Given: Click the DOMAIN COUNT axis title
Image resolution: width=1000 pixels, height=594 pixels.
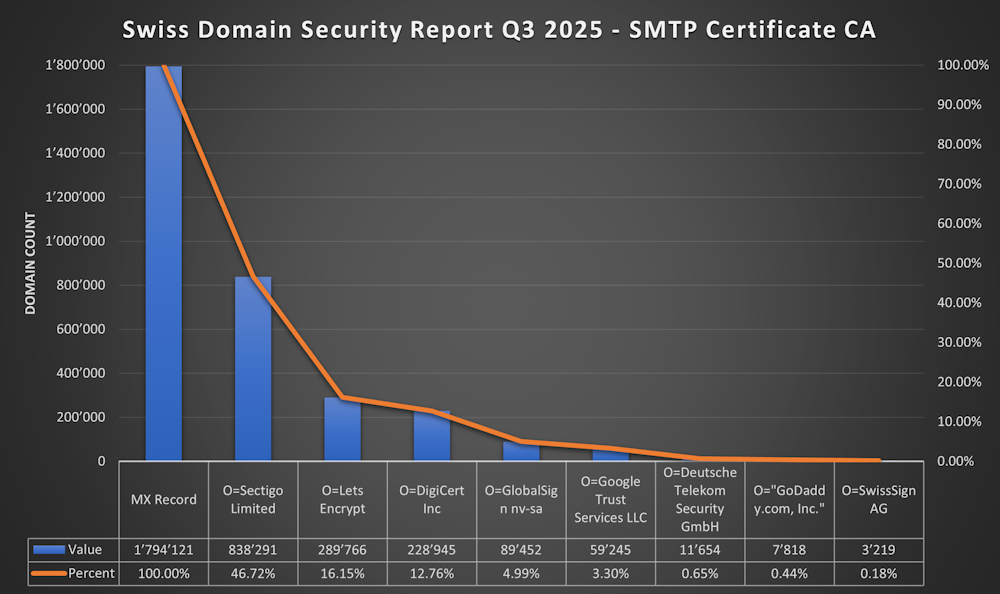Looking at the screenshot, I should click(x=30, y=264).
